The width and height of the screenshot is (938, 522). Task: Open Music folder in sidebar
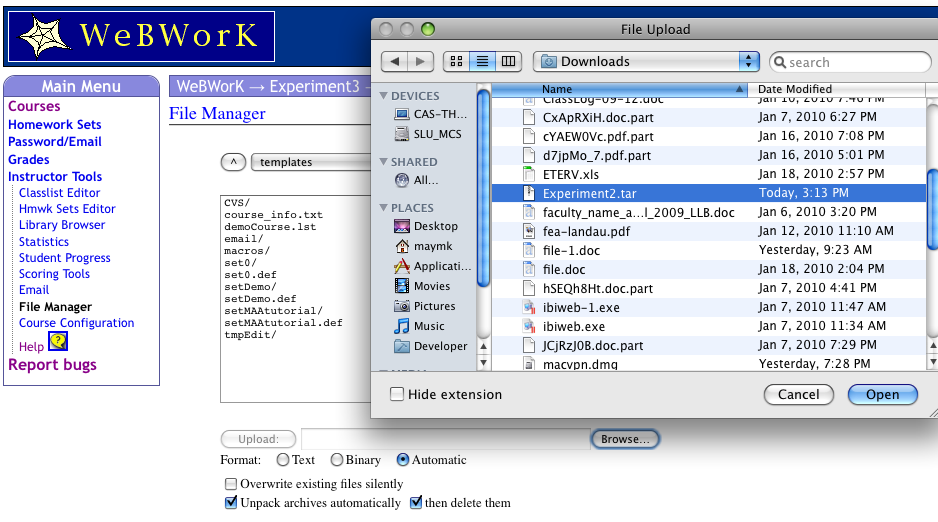tap(419, 326)
